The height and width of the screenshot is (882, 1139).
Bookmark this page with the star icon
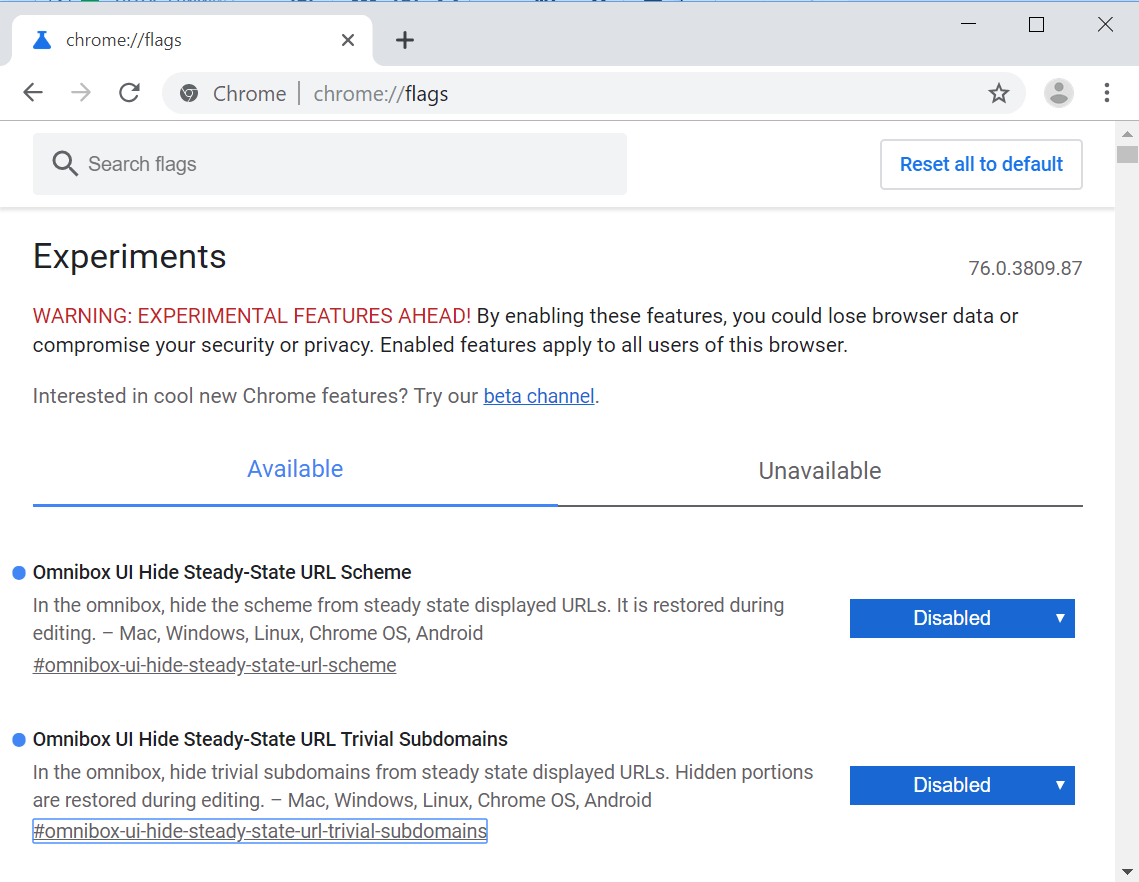coord(999,93)
